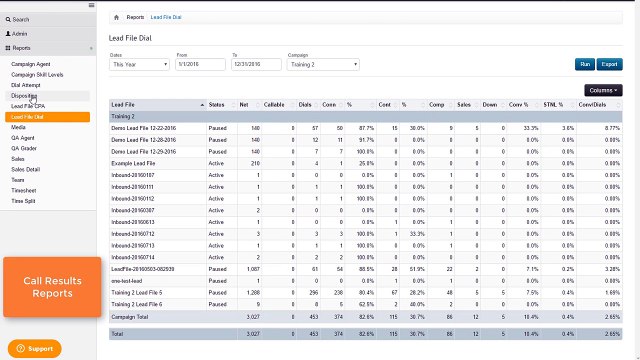Click the Lead File Dial breadcrumb
Screen dimensions: 640x360
(166, 17)
